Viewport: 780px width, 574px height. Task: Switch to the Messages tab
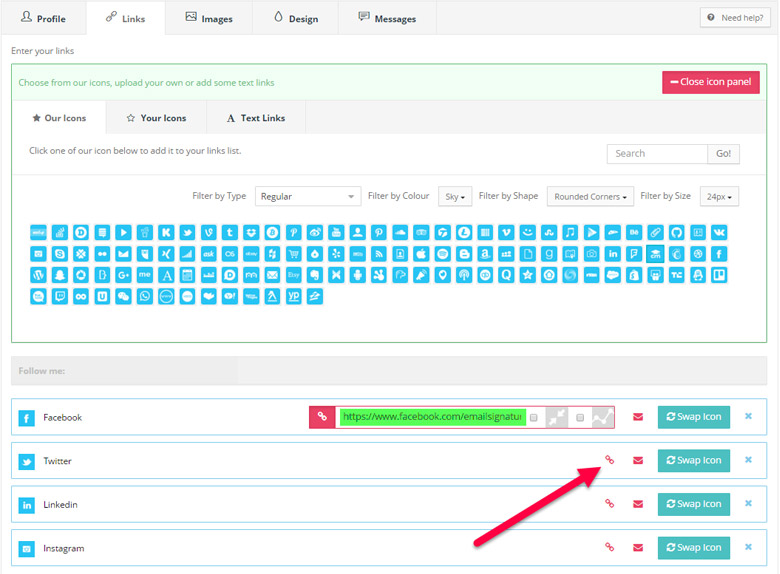pos(388,18)
